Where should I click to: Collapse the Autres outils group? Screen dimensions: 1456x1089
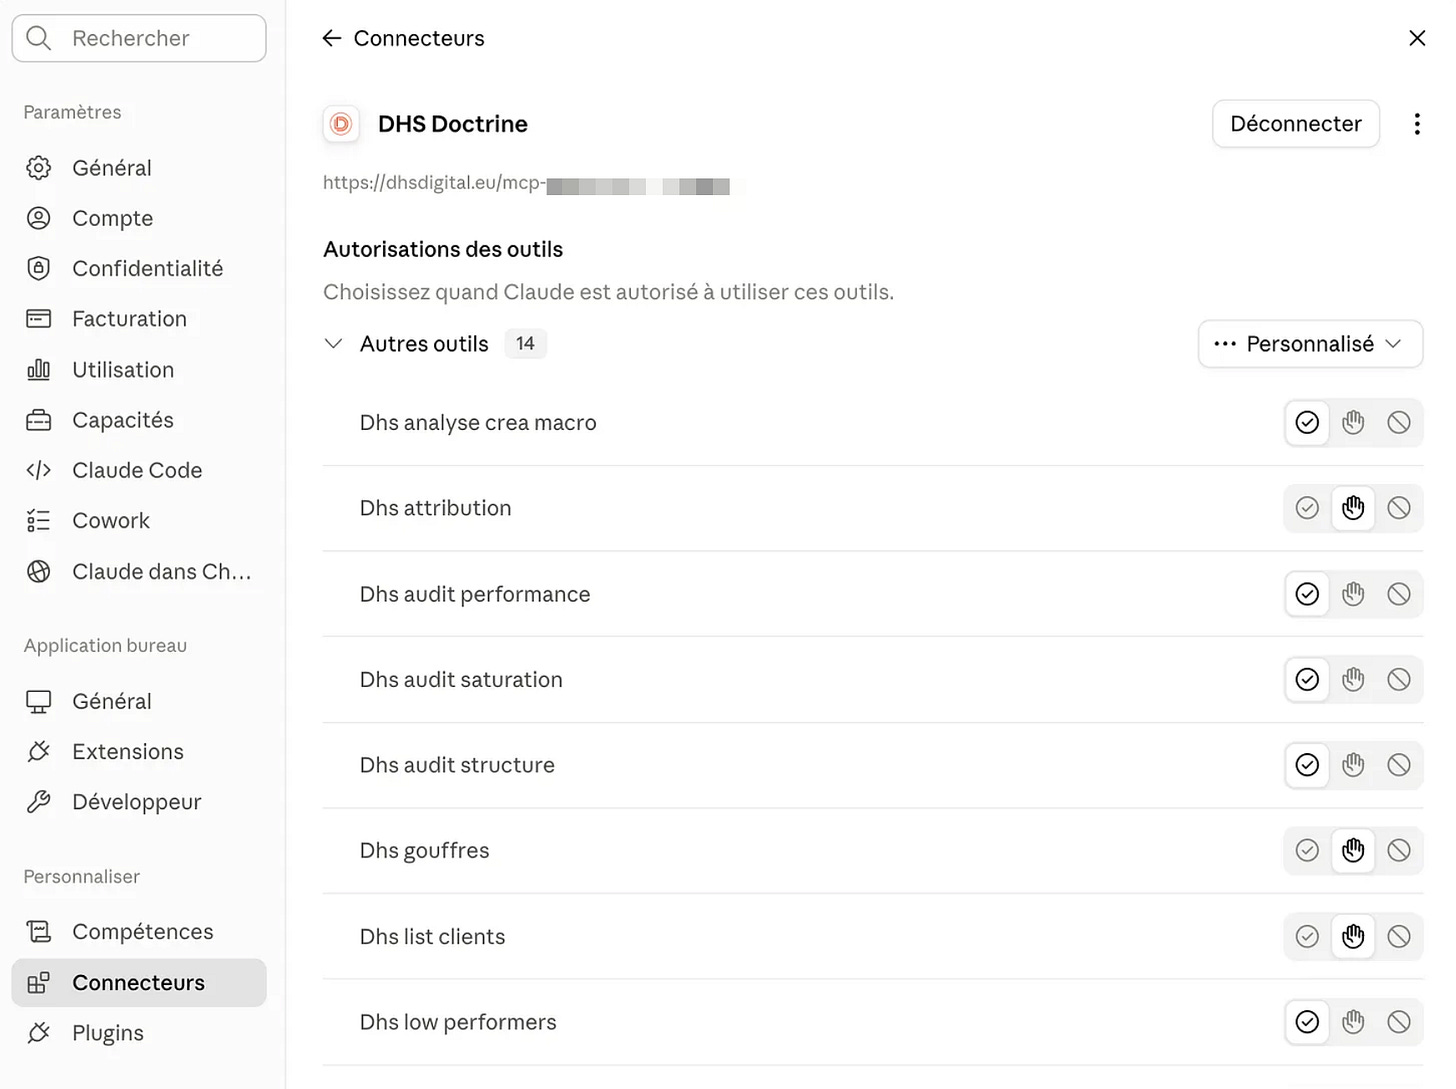tap(334, 344)
